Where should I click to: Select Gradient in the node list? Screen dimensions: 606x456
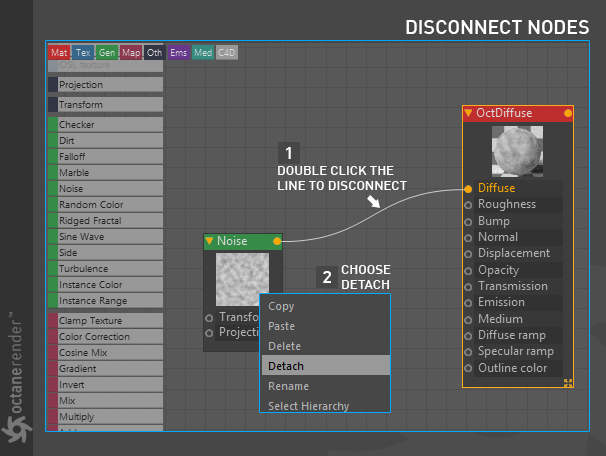click(x=106, y=369)
